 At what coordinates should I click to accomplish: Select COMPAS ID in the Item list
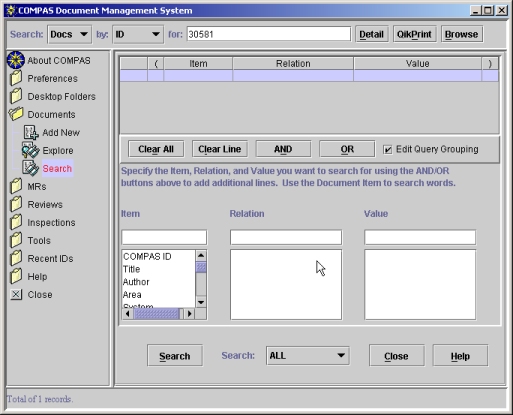158,256
